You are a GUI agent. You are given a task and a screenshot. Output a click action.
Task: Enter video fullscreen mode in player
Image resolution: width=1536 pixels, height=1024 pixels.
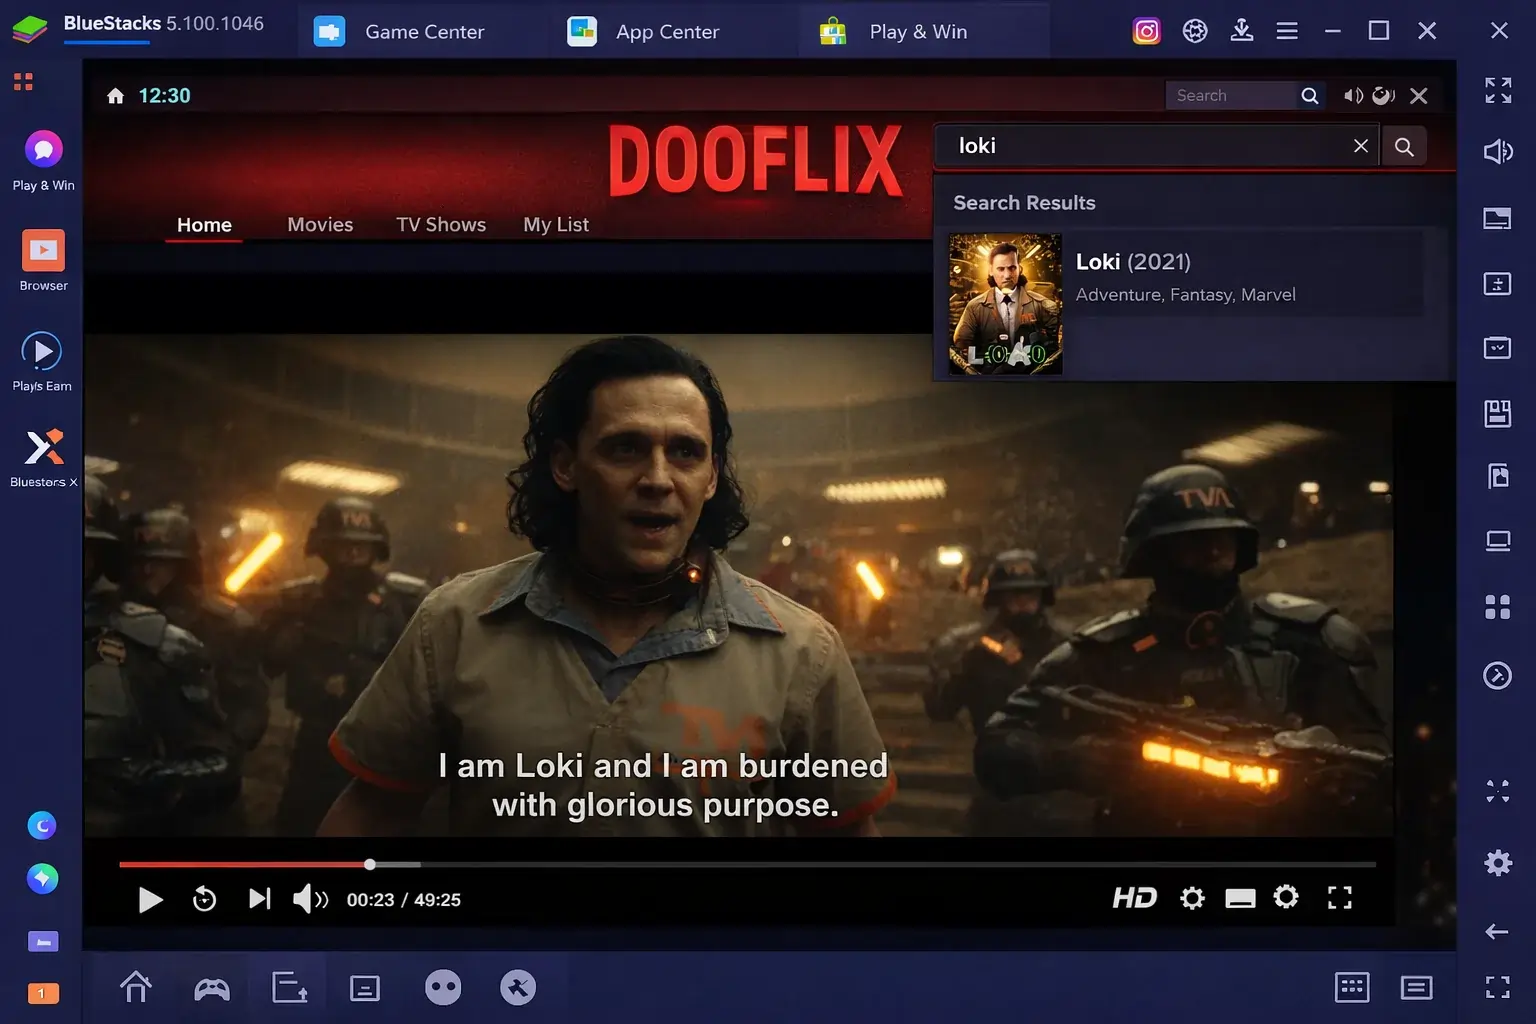(x=1340, y=898)
